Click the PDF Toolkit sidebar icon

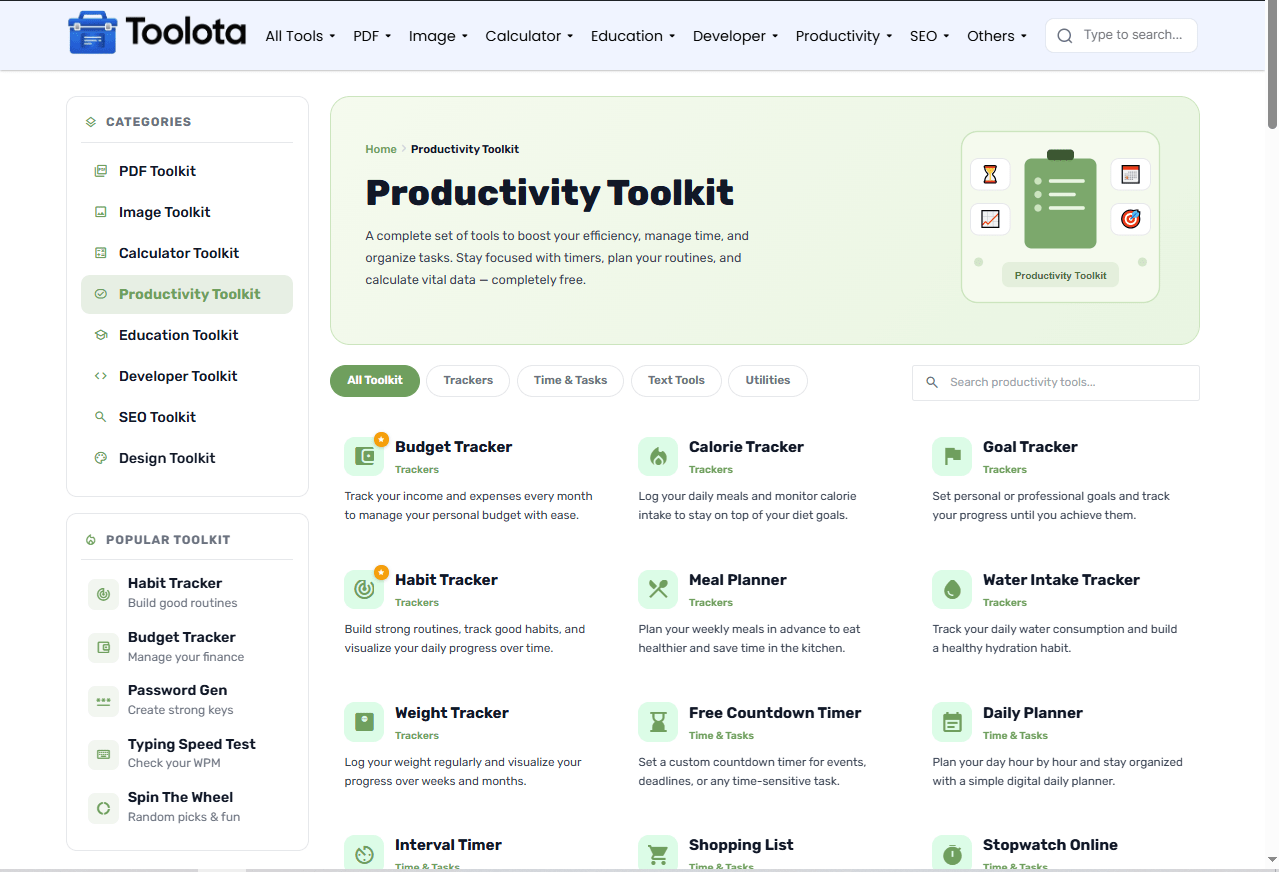click(100, 171)
